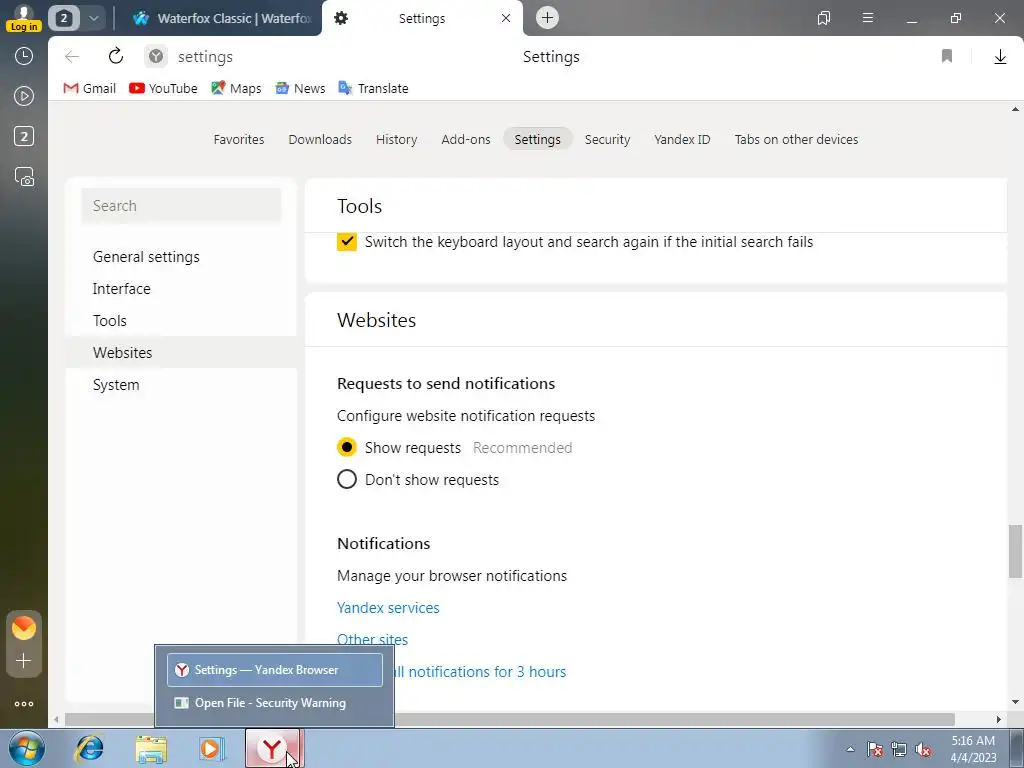Open the Gmail bookmark

[89, 88]
